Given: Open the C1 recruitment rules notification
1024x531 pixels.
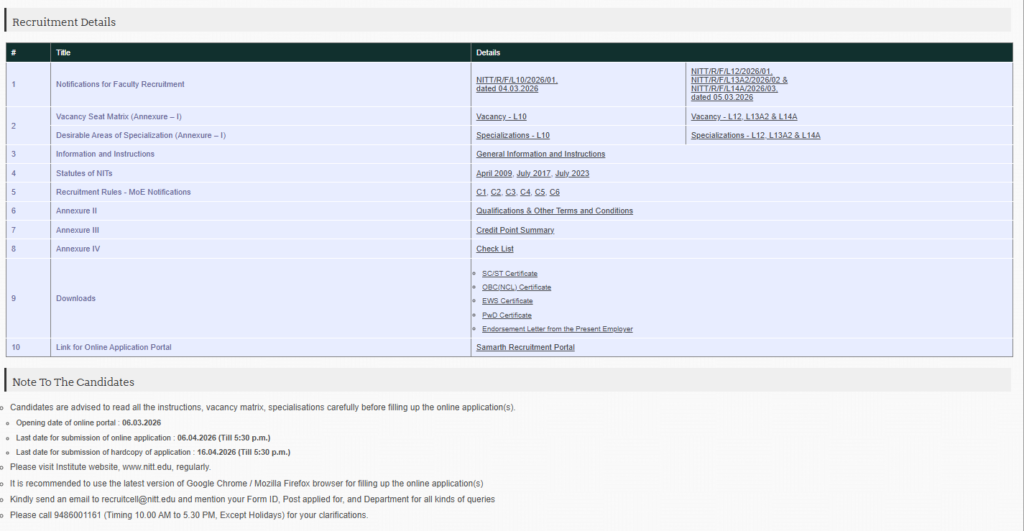Looking at the screenshot, I should click(481, 192).
